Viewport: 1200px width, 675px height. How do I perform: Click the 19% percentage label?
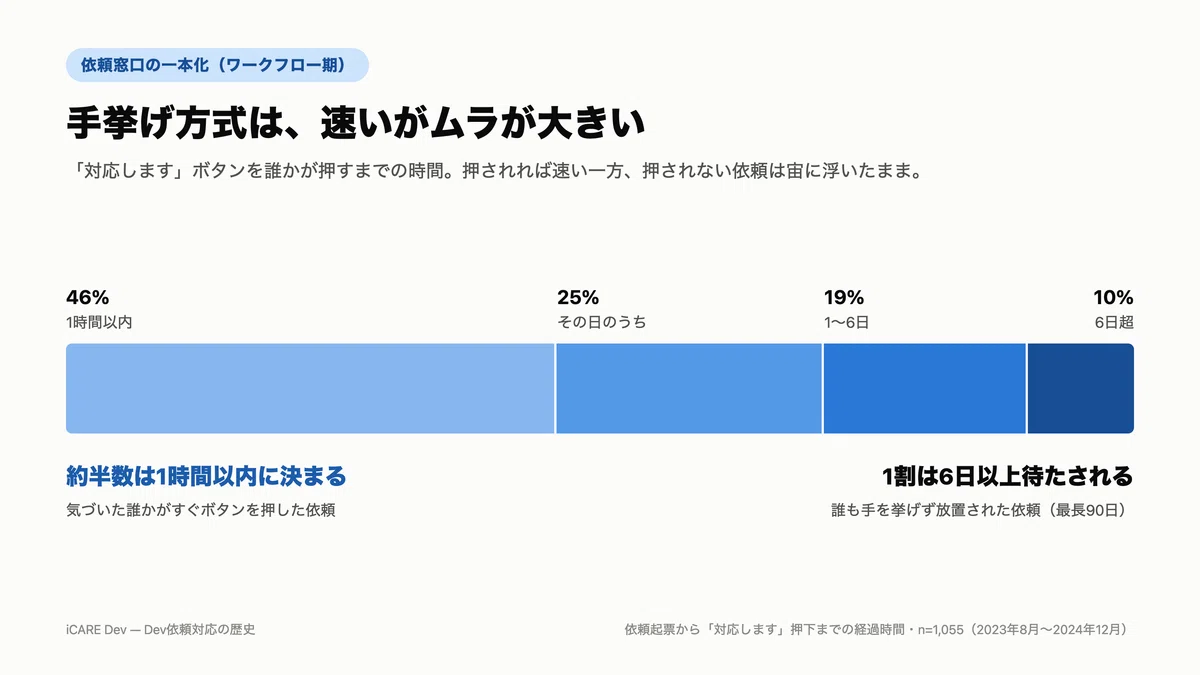(x=844, y=297)
